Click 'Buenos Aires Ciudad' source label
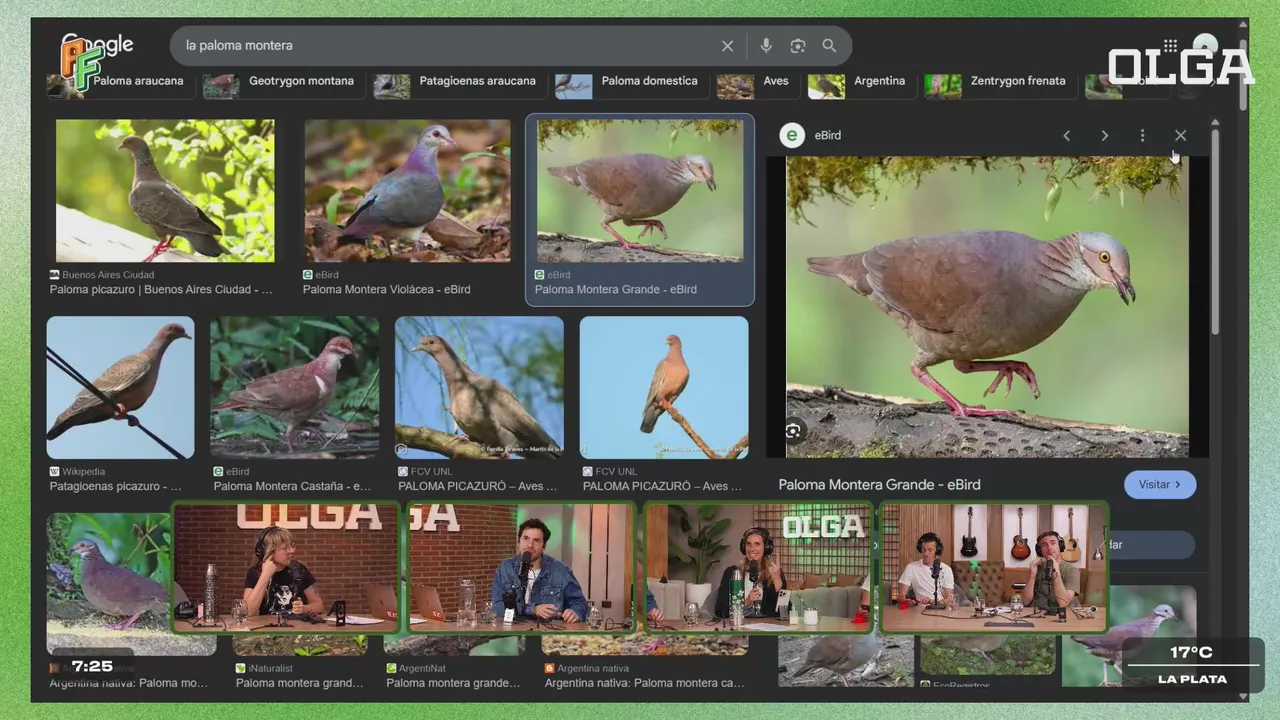Image resolution: width=1280 pixels, height=720 pixels. [108, 275]
